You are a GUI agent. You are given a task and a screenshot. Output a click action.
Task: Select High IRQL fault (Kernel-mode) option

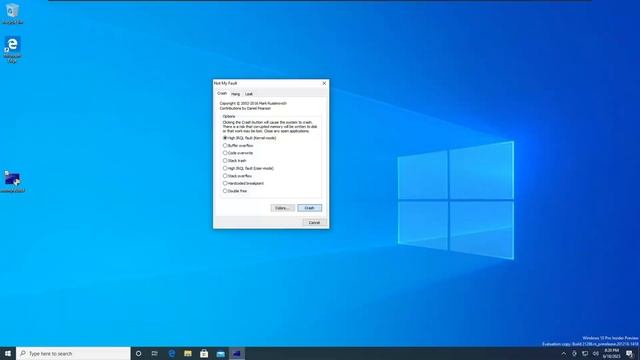249,138
